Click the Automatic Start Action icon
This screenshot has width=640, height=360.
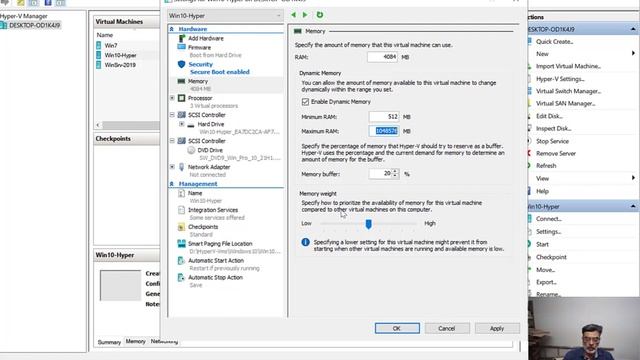[181, 260]
